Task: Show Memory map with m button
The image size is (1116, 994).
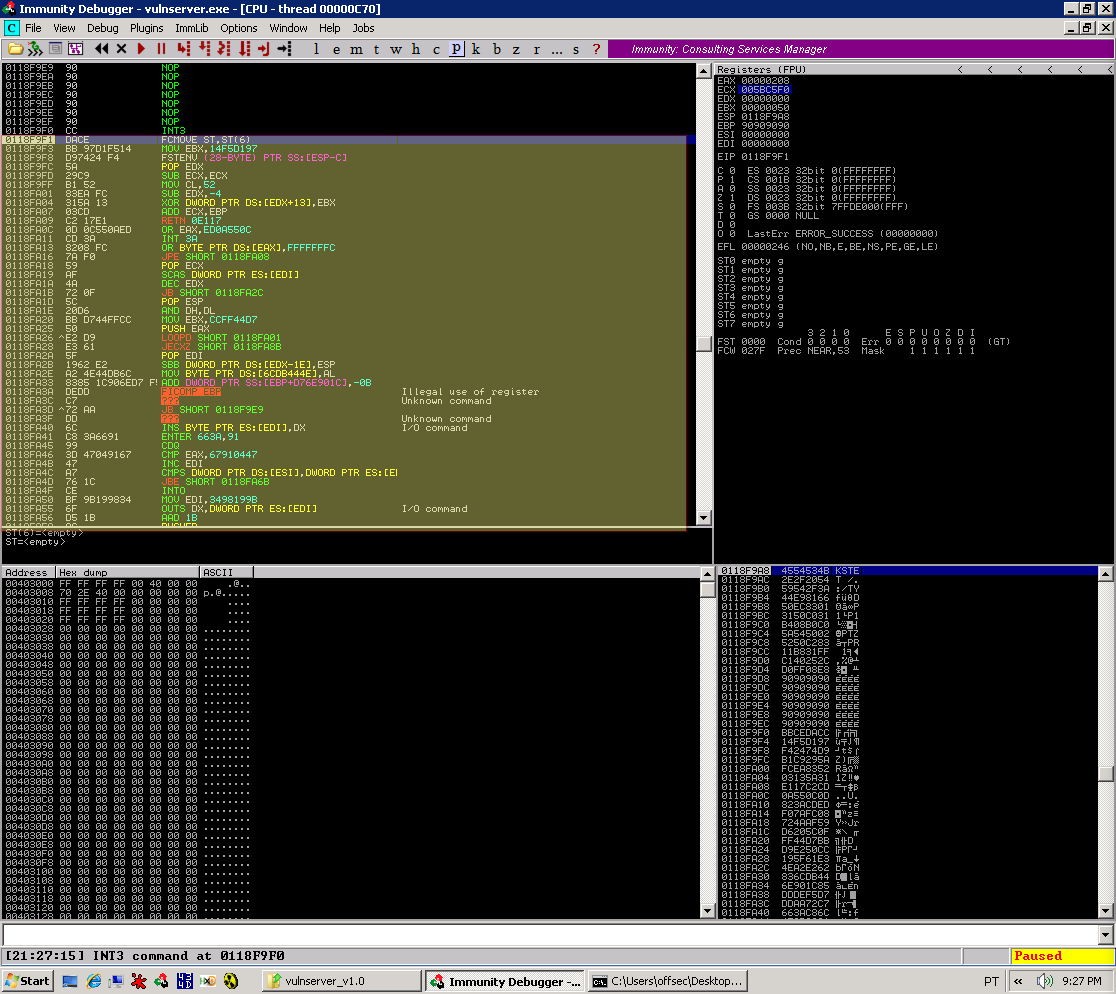Action: [356, 48]
